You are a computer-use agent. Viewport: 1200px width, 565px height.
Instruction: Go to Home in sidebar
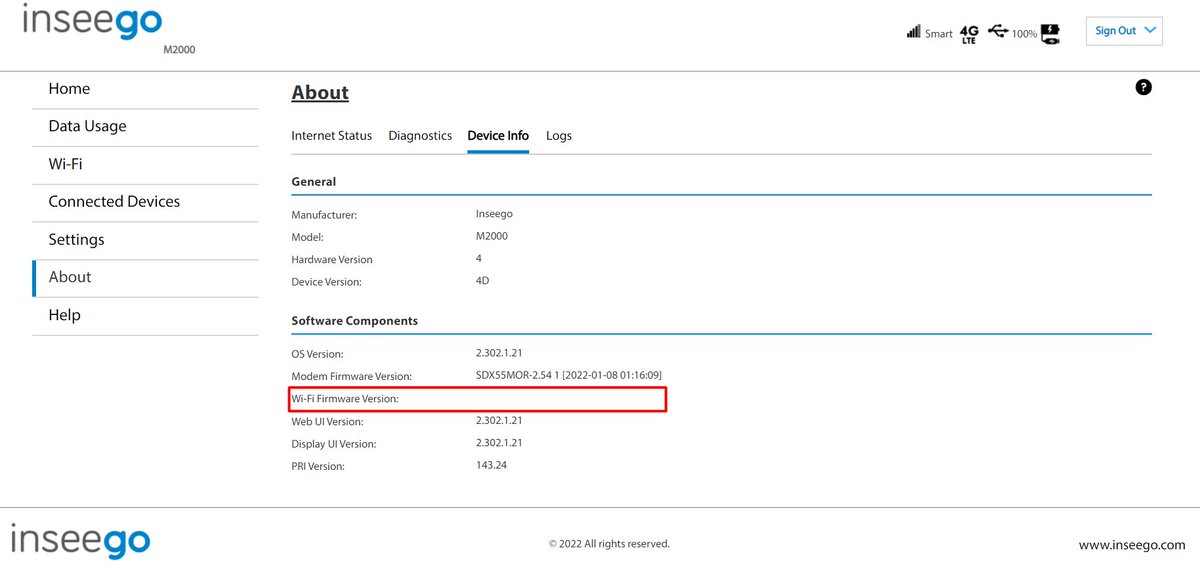[145, 89]
